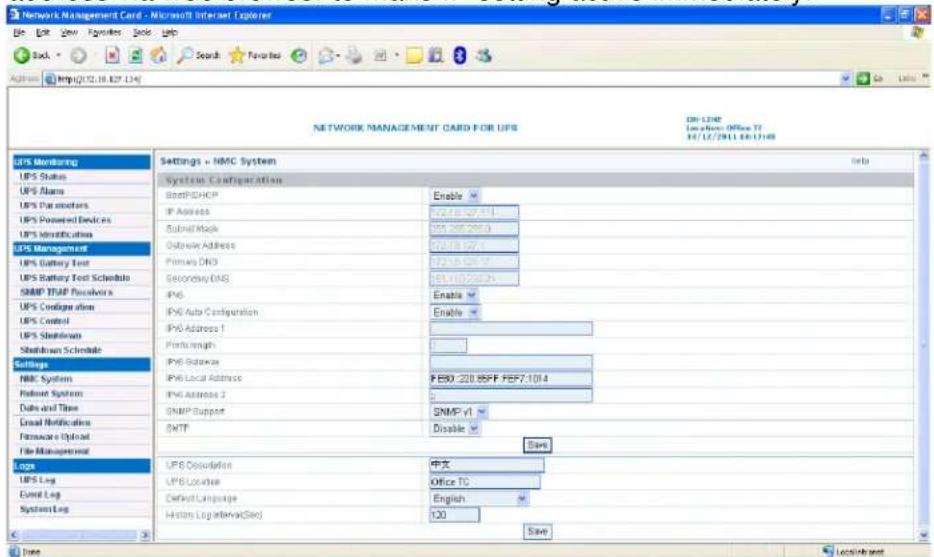Open Date and Time settings

(49, 408)
